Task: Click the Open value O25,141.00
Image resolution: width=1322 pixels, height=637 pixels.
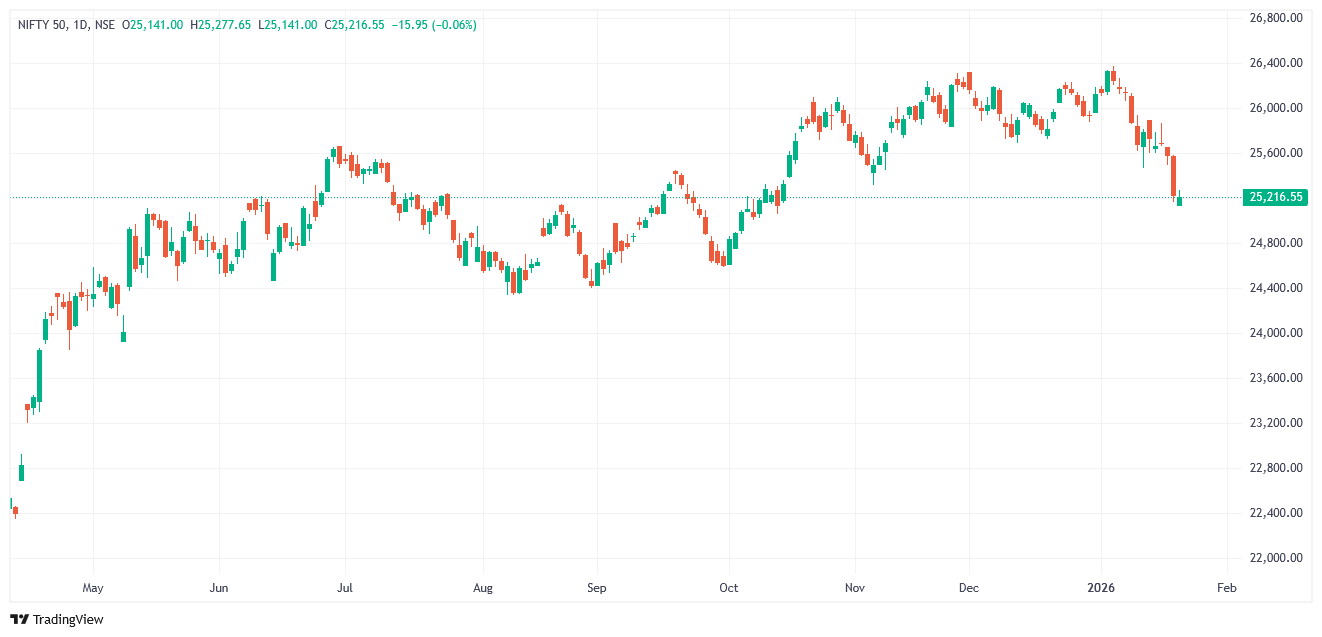Action: [x=152, y=24]
